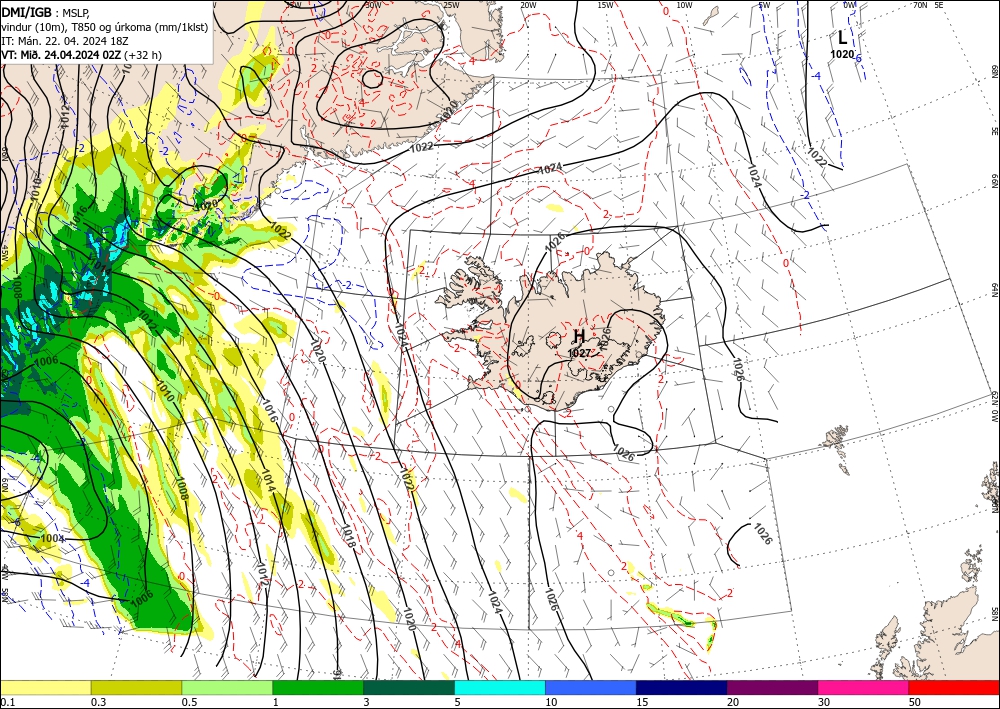Pick the cyan 5–10 mm legend swatch

[x=500, y=687]
